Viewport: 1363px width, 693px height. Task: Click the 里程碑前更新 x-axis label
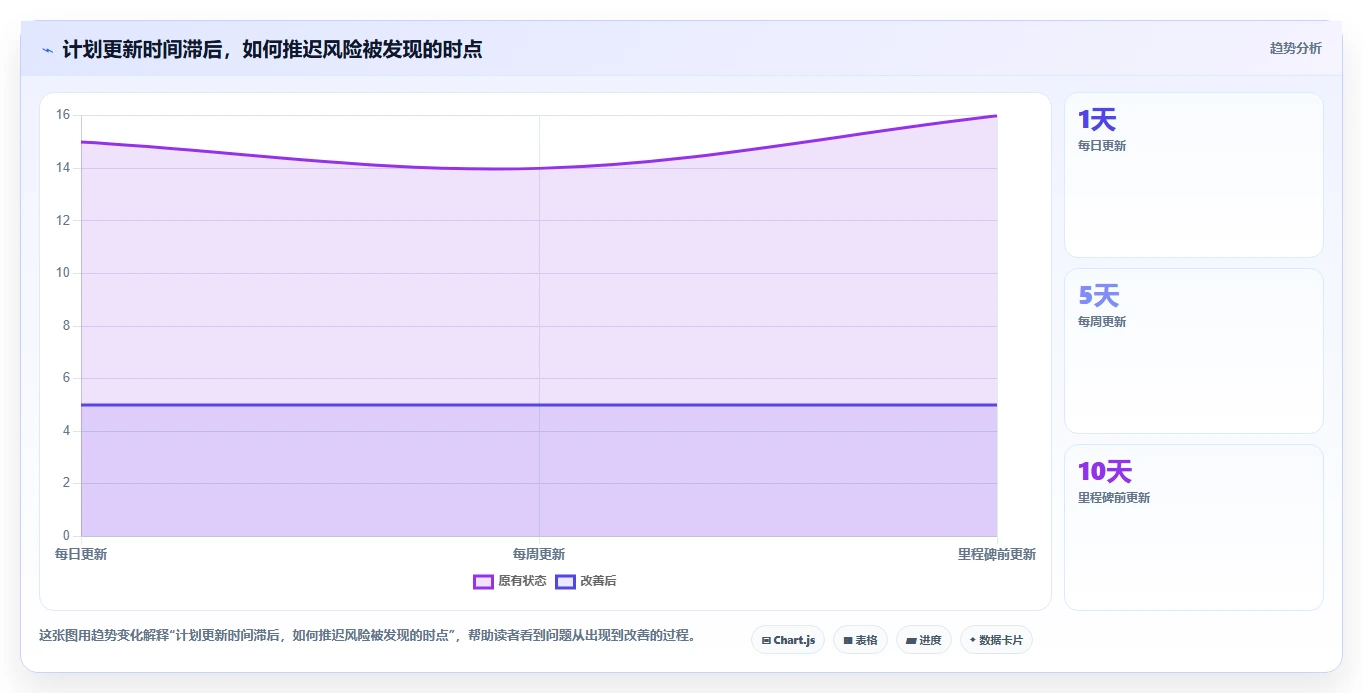[x=997, y=554]
